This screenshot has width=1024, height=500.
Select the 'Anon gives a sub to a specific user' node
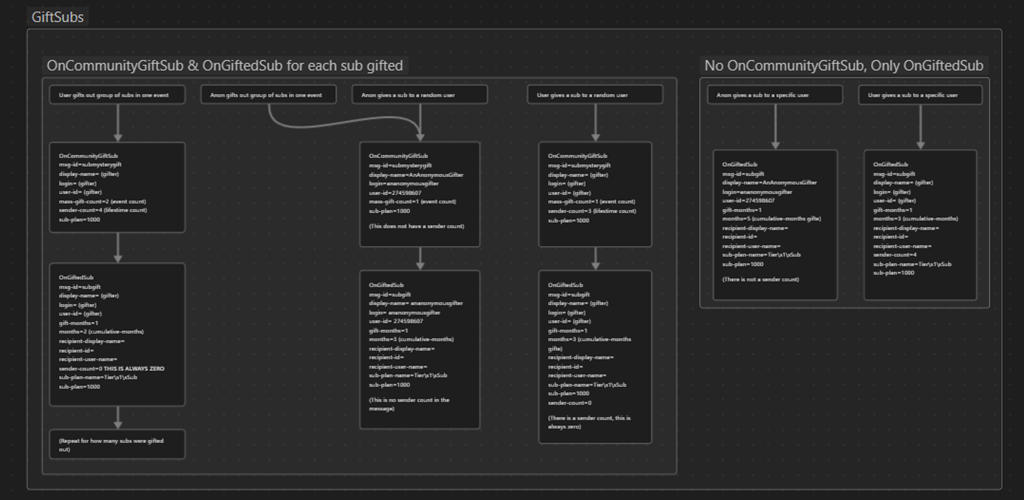pos(775,95)
